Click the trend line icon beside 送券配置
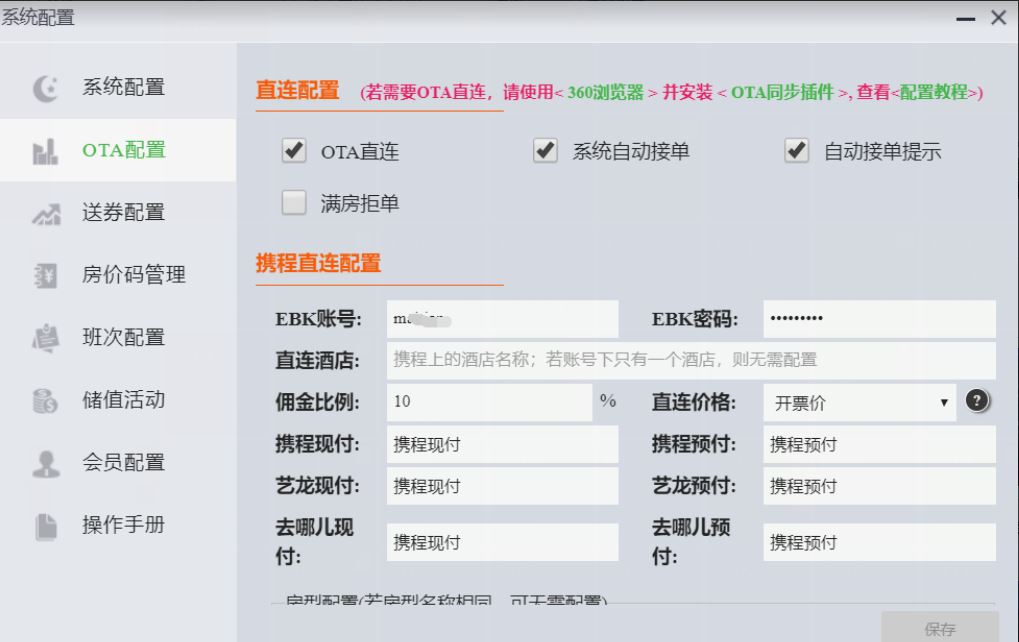This screenshot has width=1019, height=642. (x=40, y=213)
